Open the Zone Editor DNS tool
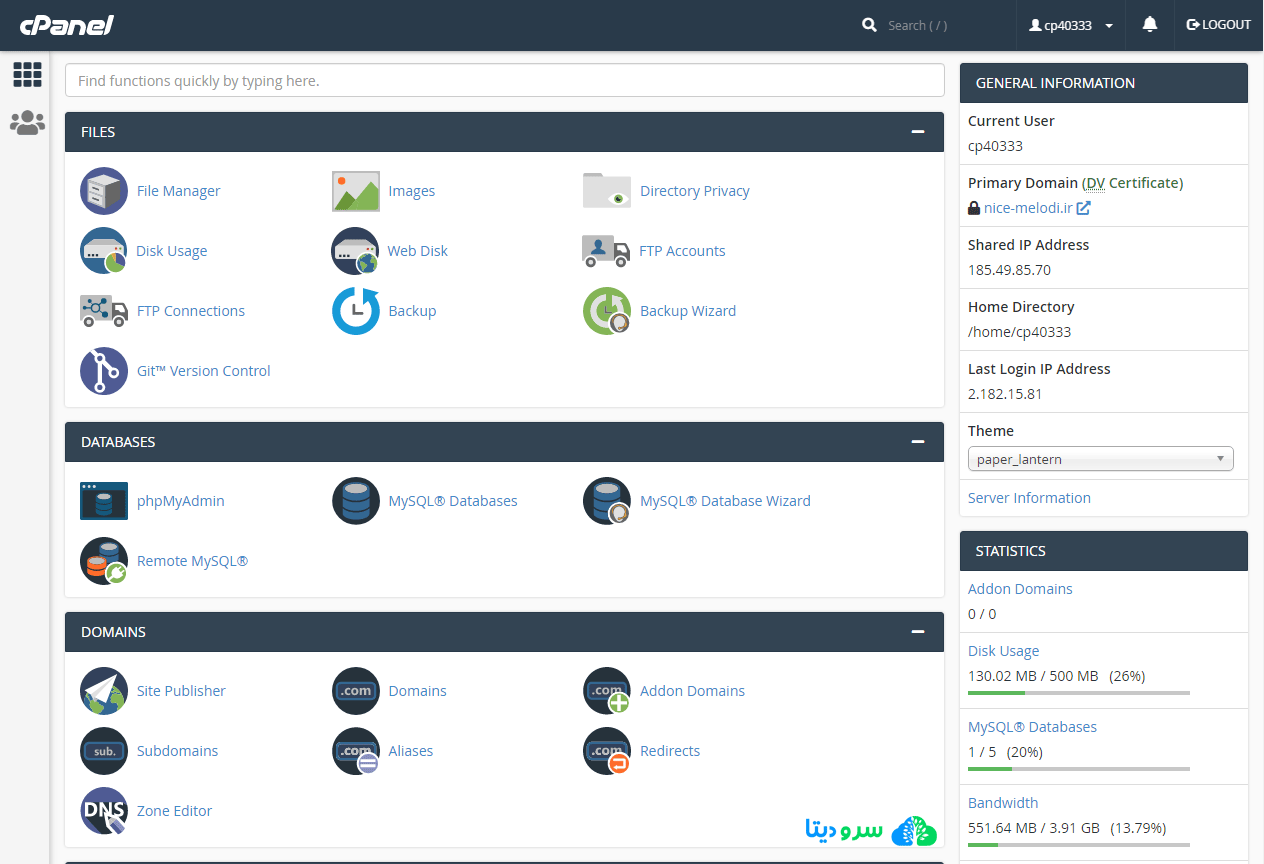This screenshot has height=864, width=1264. pyautogui.click(x=103, y=810)
